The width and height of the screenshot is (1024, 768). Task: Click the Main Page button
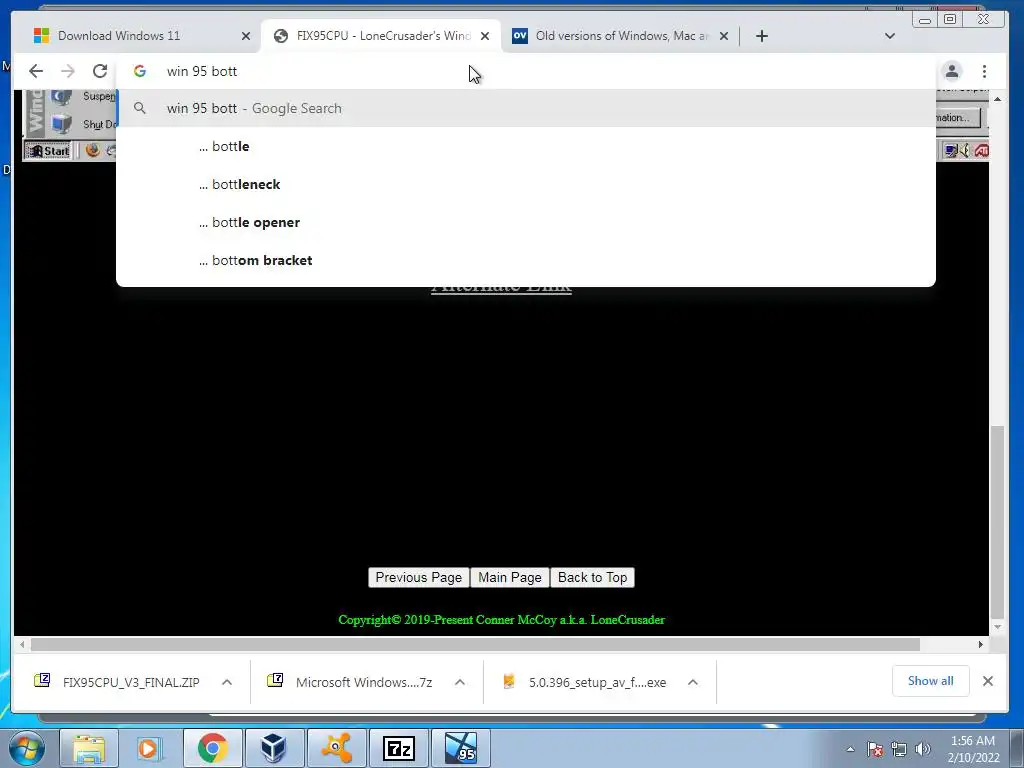click(x=510, y=577)
